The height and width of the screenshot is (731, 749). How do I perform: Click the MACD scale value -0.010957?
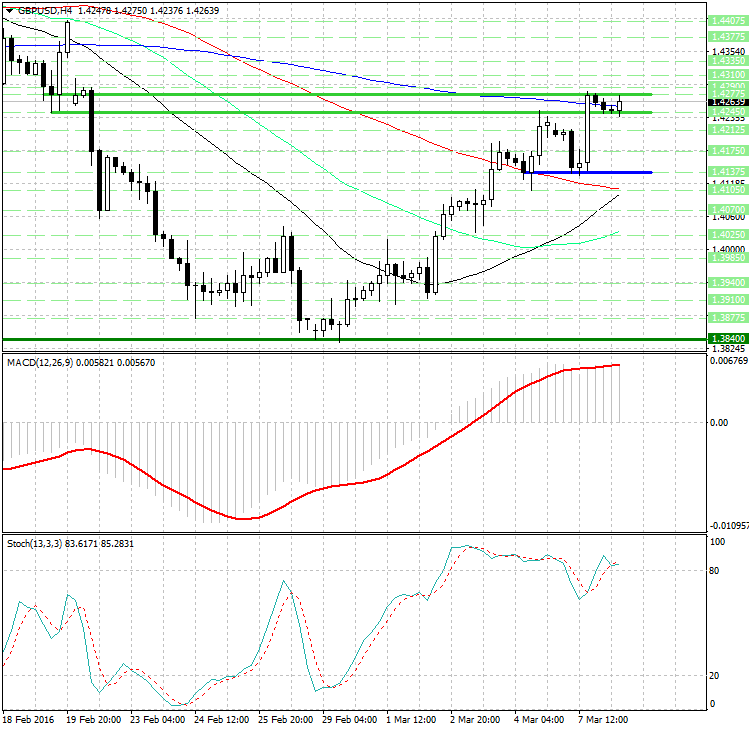tap(729, 526)
